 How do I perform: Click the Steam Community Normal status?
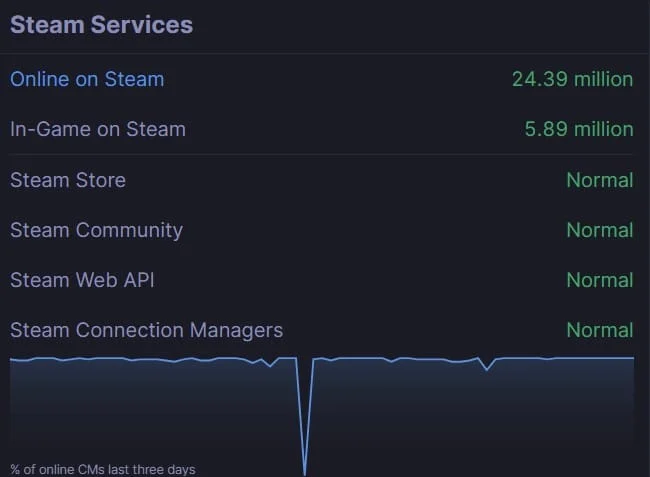pyautogui.click(x=599, y=230)
